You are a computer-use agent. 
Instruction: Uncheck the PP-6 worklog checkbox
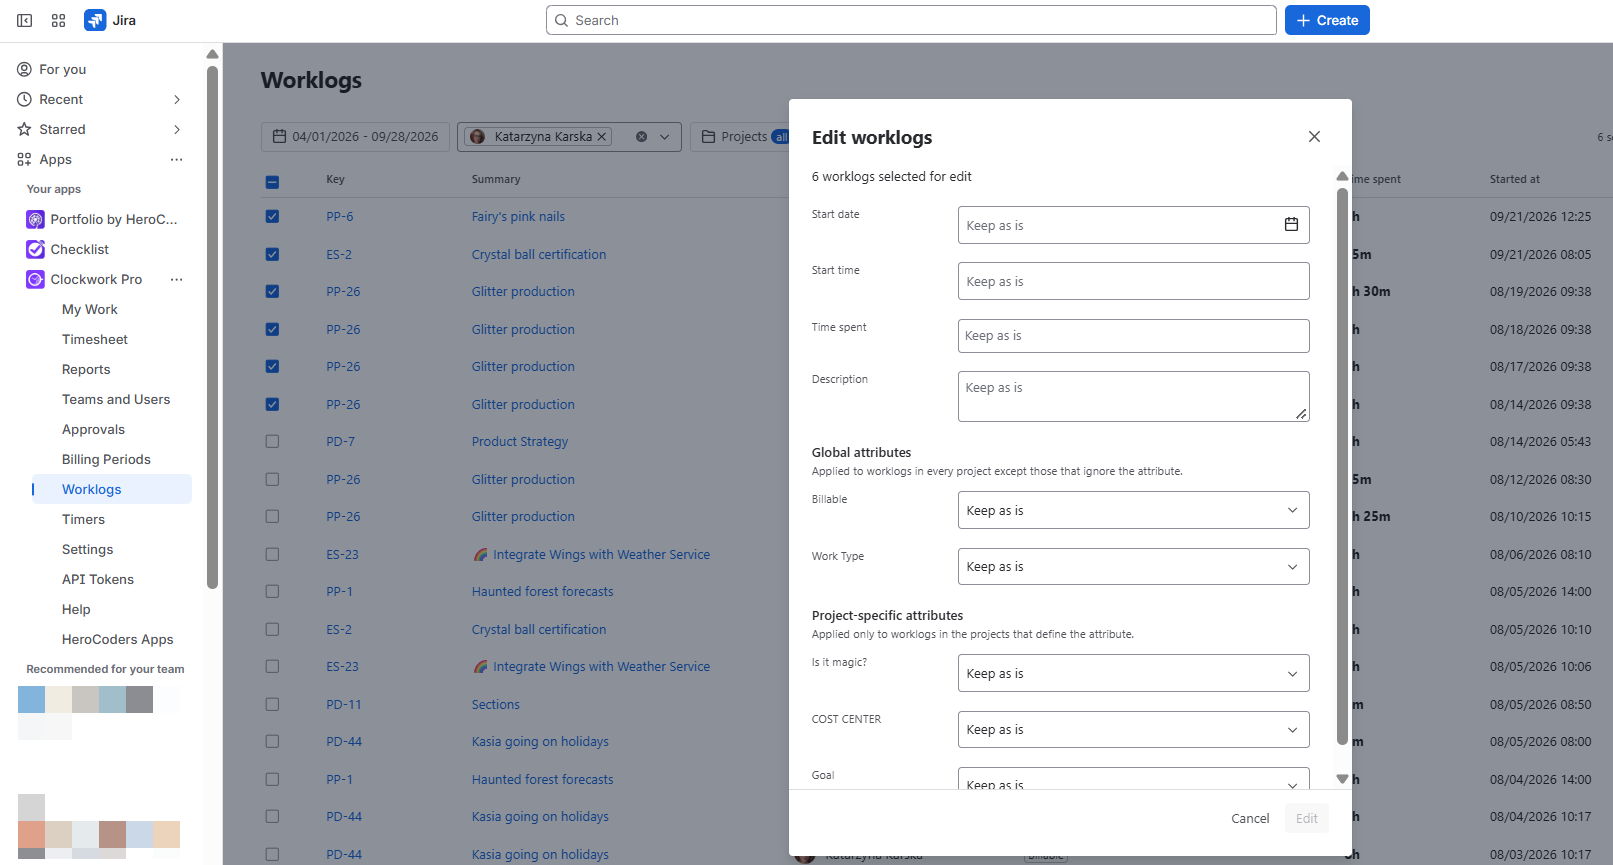[272, 216]
